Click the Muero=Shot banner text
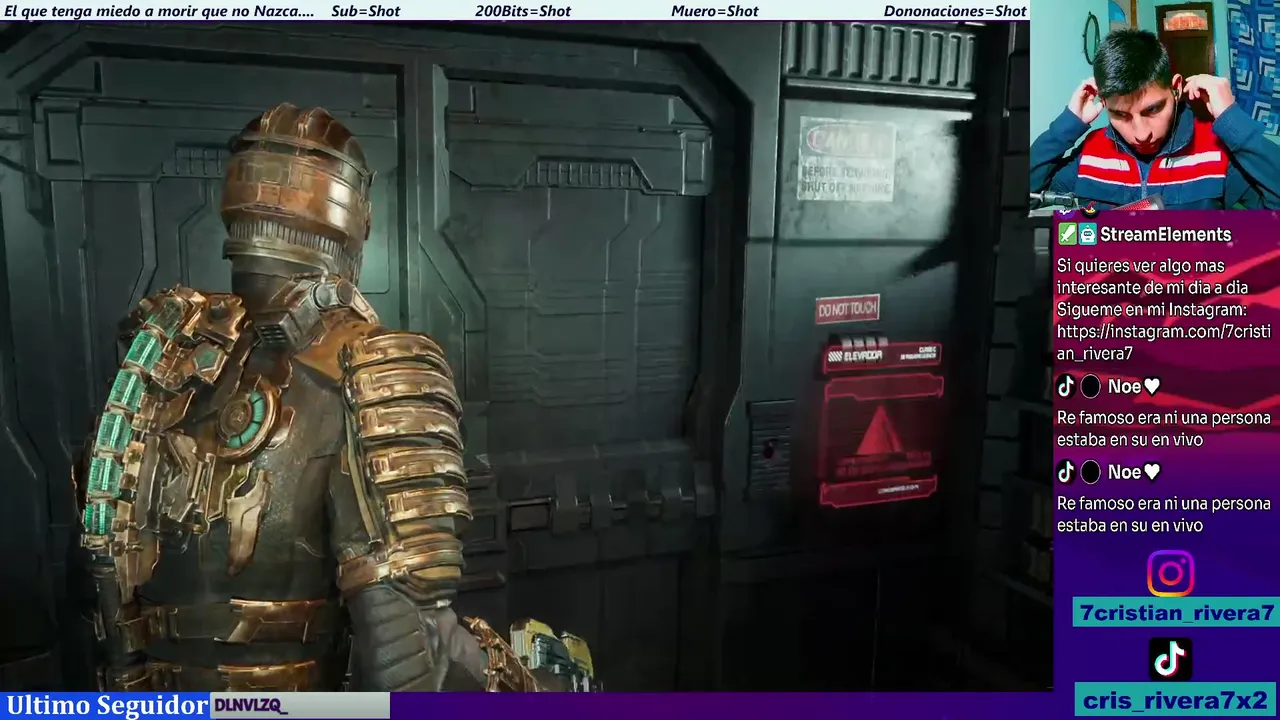Image resolution: width=1280 pixels, height=720 pixels. (715, 11)
